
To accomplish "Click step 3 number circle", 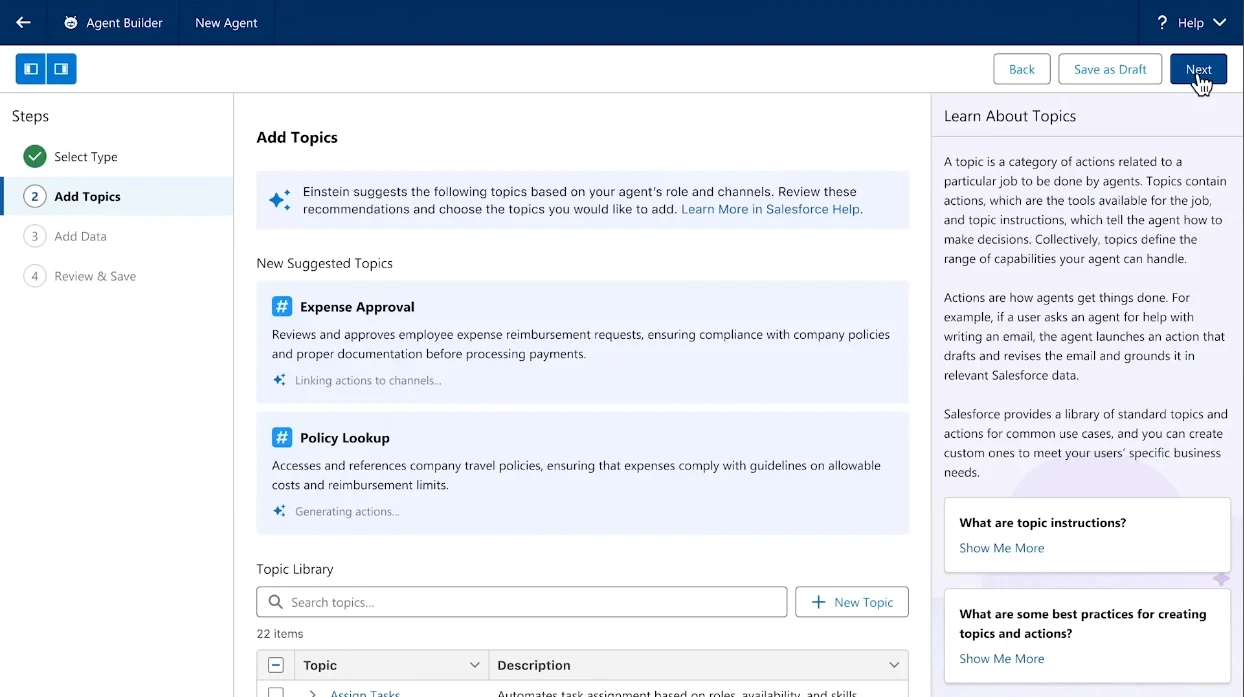I will 35,236.
